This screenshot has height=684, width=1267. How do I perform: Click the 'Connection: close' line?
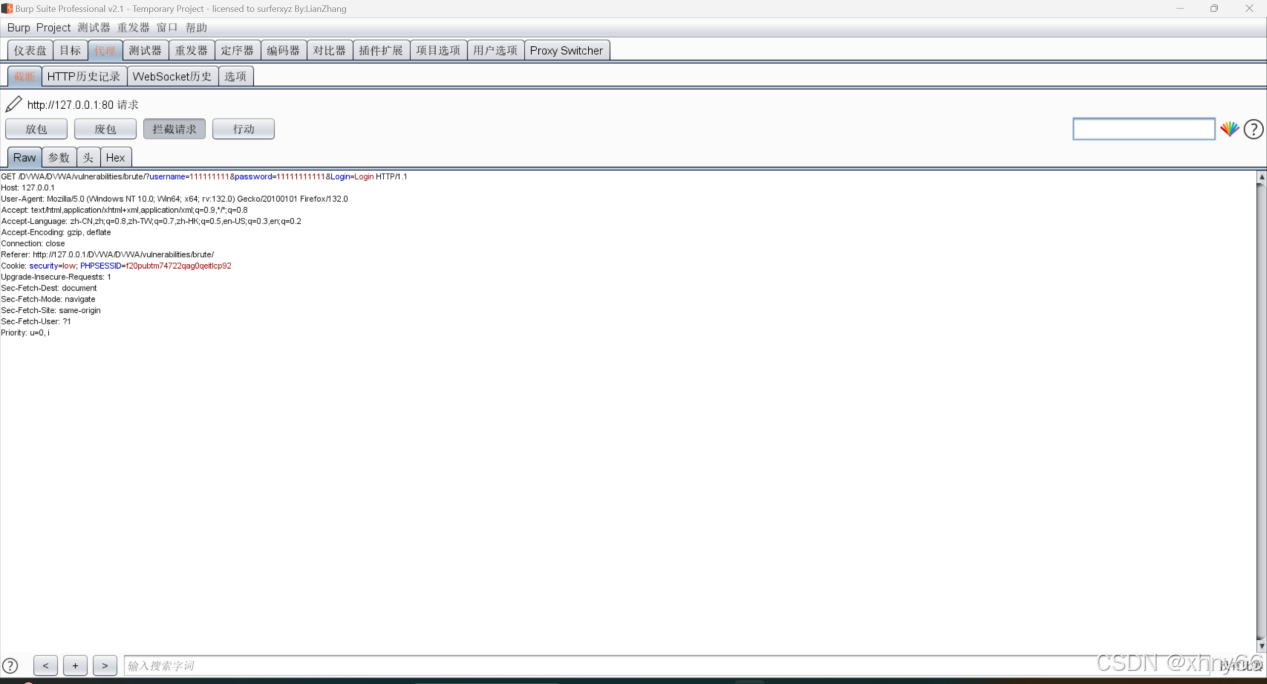pos(33,244)
